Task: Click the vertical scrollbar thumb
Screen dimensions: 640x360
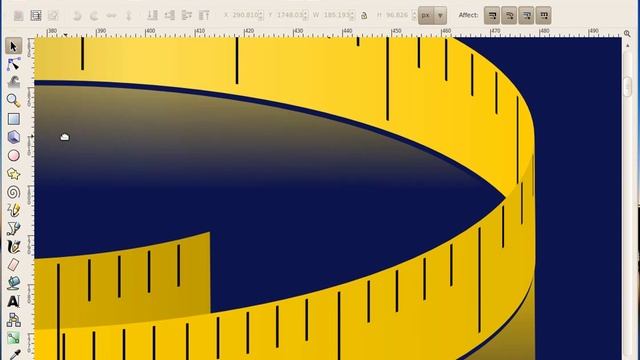Action: [628, 86]
